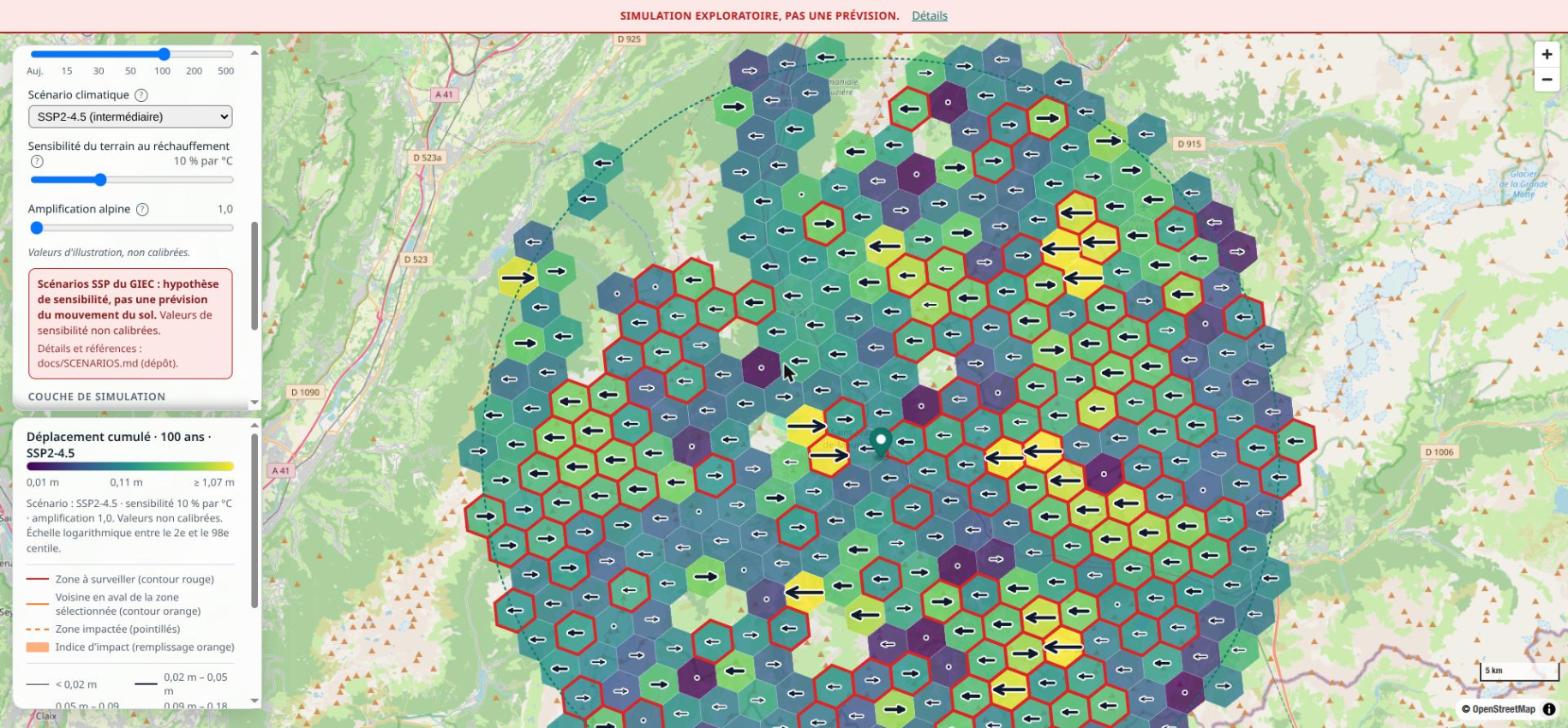The width and height of the screenshot is (1568, 728).
Task: Zoom in on the map
Action: [x=1546, y=55]
